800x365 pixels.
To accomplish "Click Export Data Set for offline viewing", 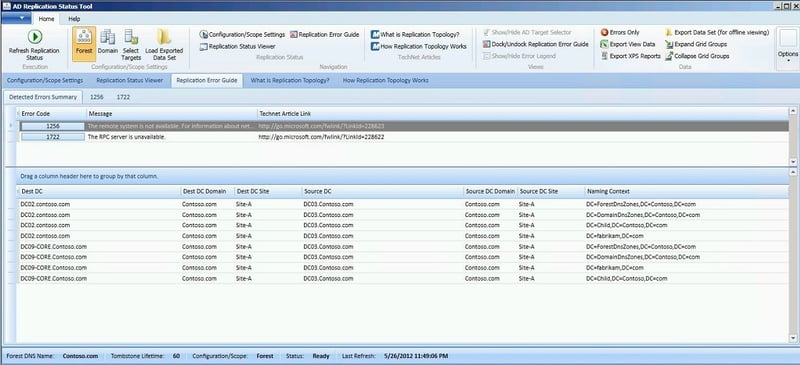I will 717,32.
